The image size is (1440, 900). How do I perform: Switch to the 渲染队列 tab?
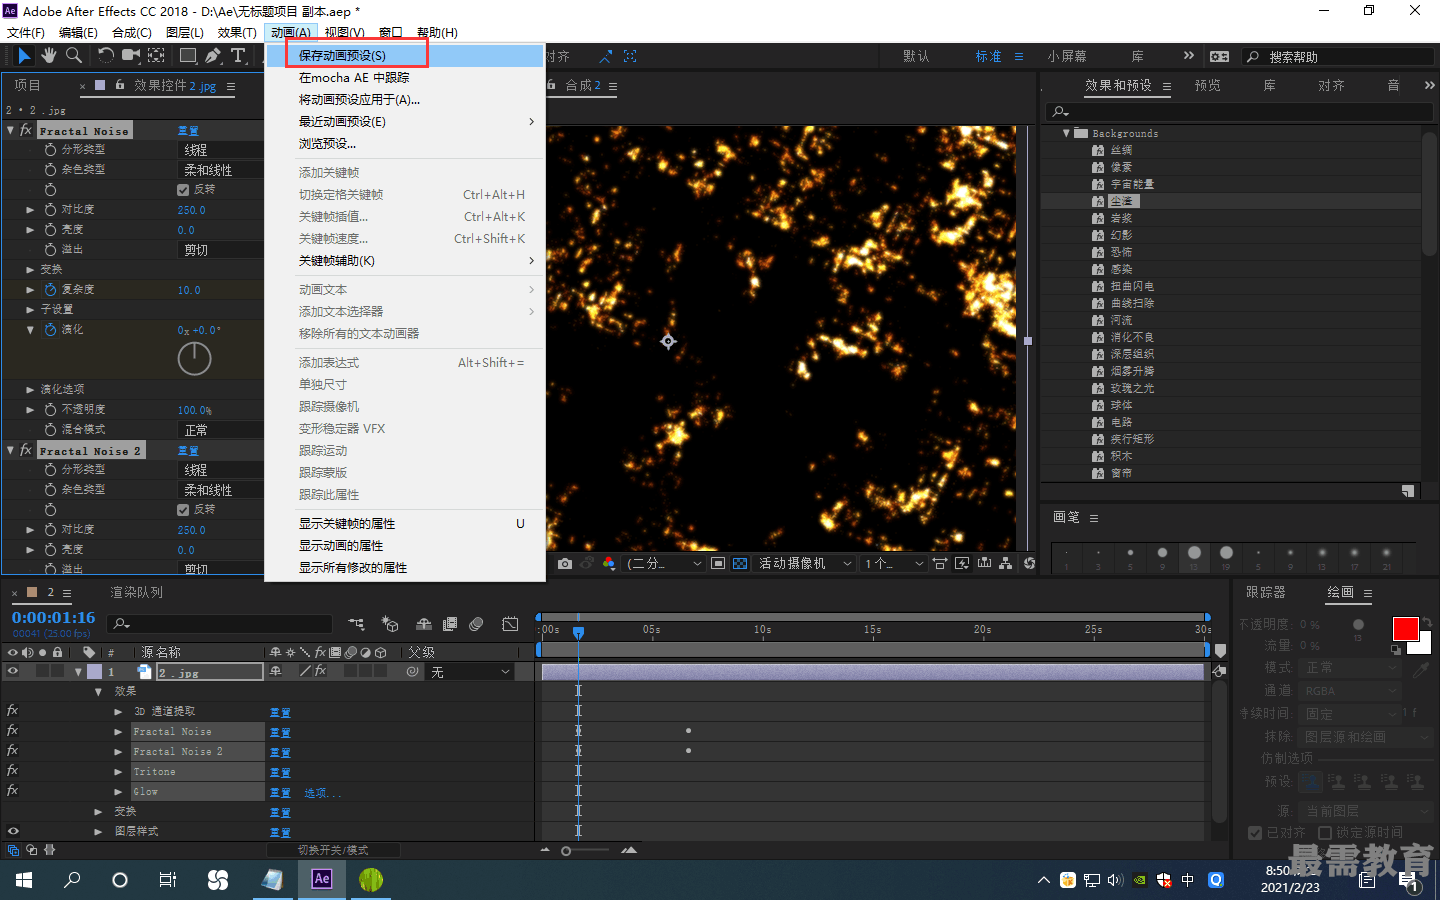(x=136, y=592)
